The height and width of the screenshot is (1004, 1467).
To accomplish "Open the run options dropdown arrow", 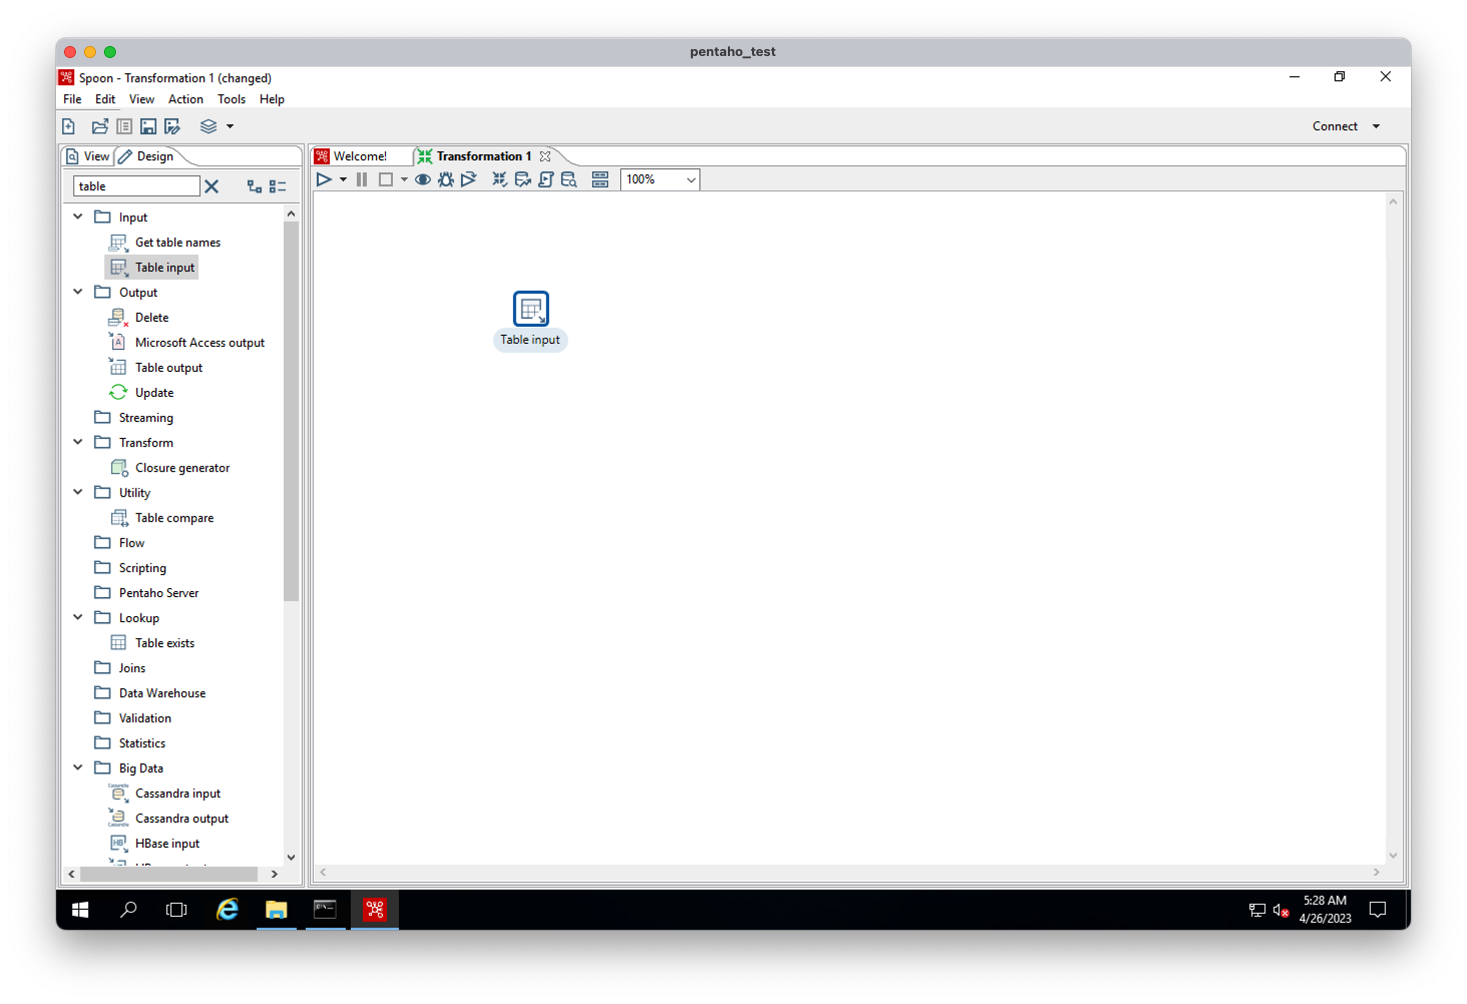I will click(x=343, y=180).
